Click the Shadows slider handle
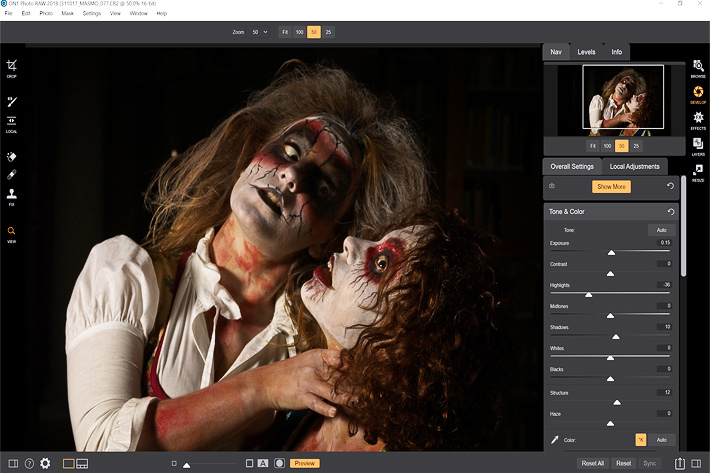 click(616, 337)
